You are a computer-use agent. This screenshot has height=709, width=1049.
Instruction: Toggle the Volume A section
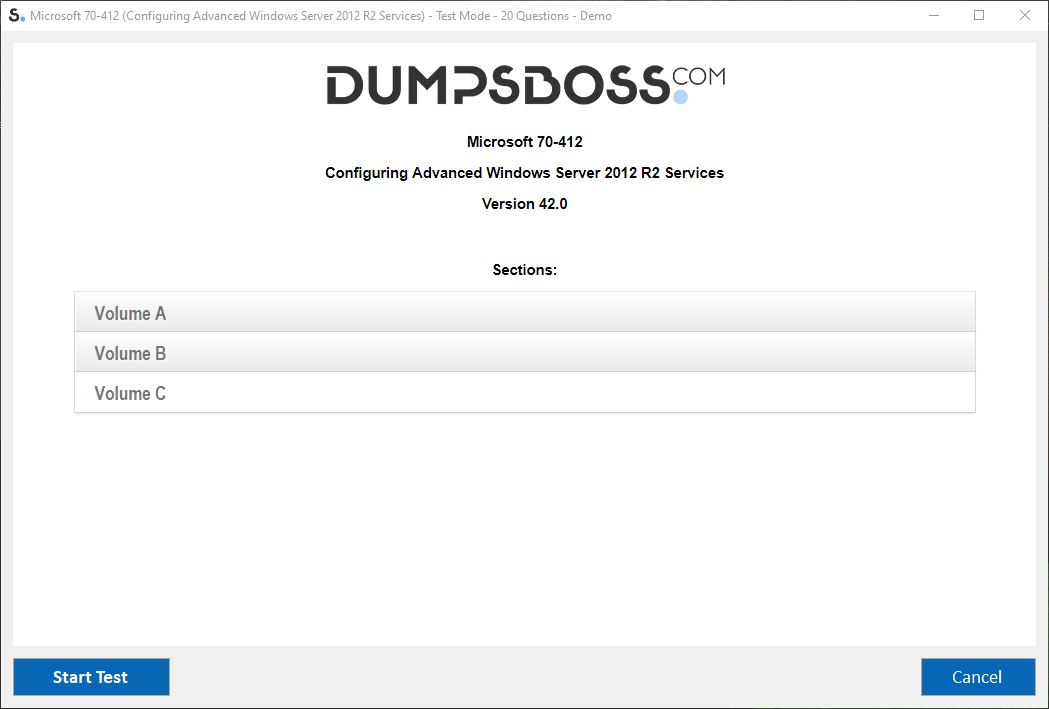point(524,313)
